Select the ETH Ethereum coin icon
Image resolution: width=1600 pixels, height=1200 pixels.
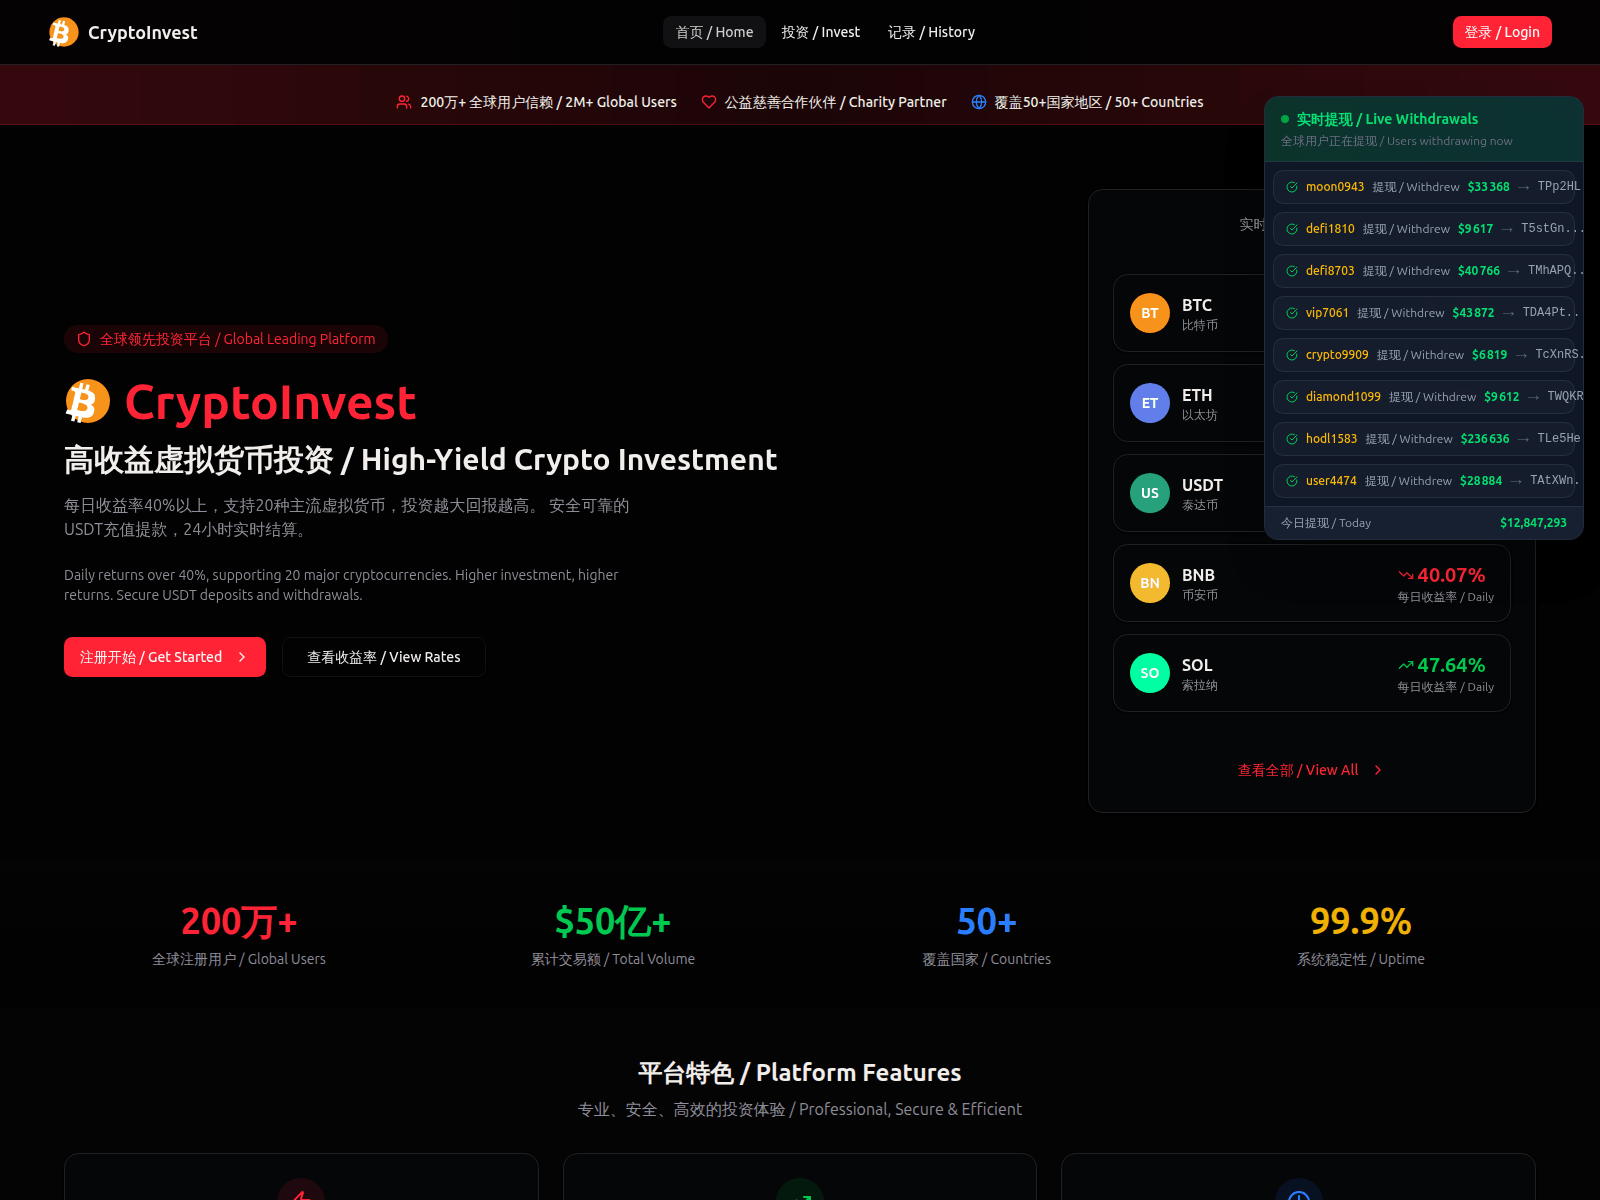1149,403
